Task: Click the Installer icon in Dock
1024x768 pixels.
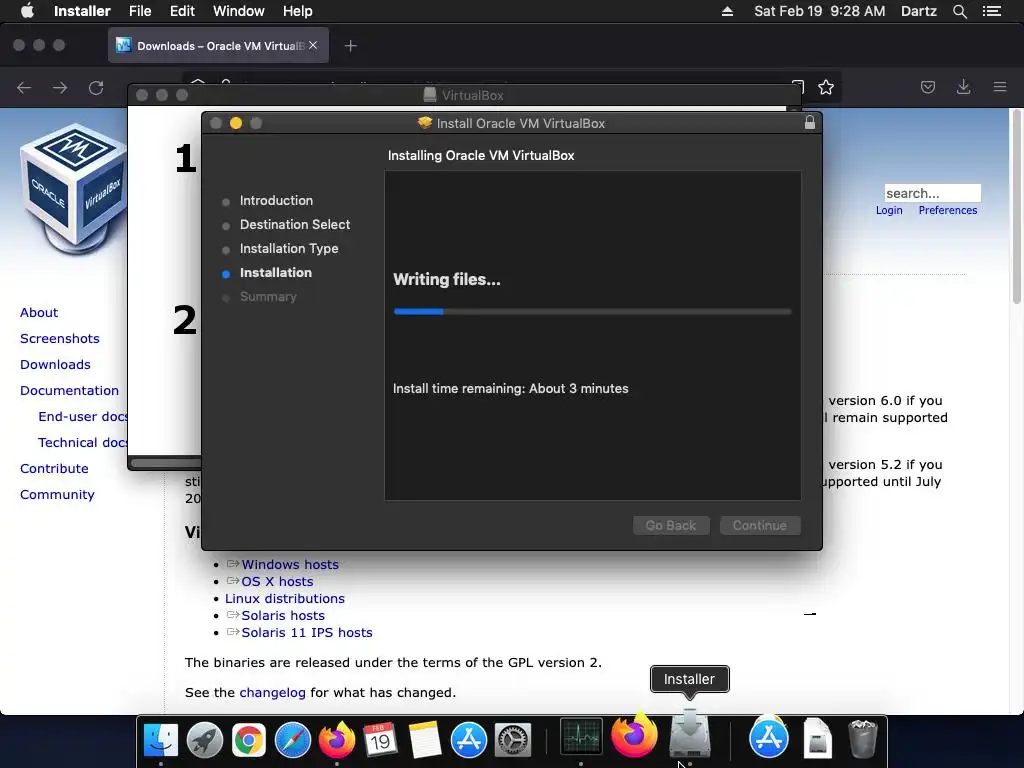Action: pyautogui.click(x=690, y=734)
